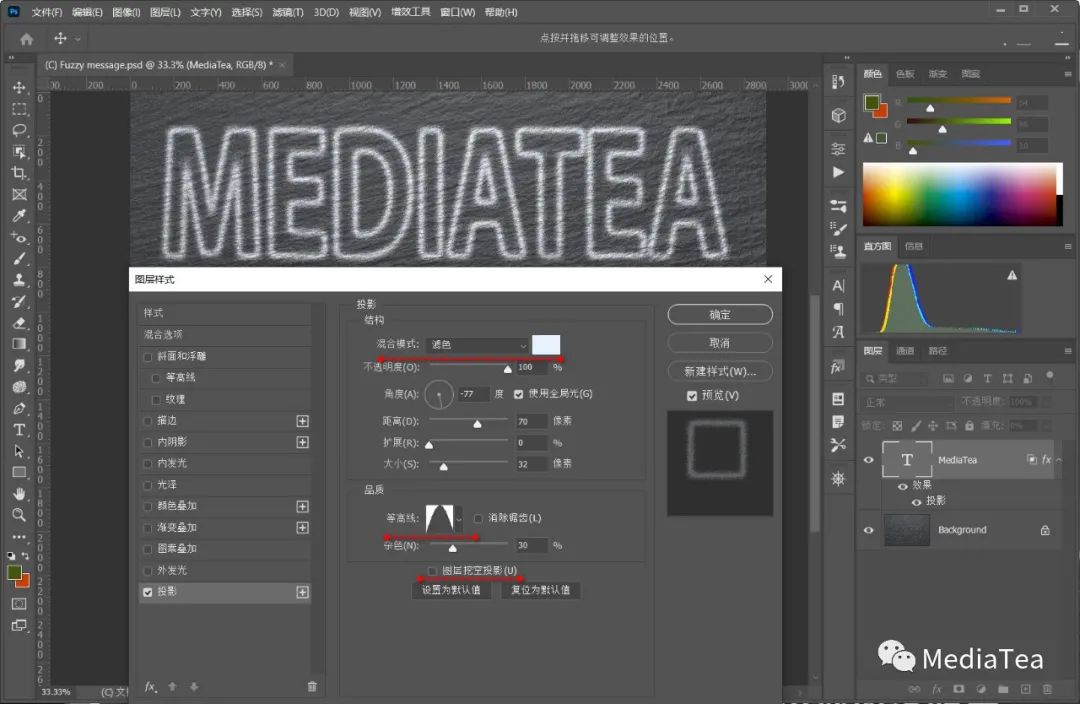Image resolution: width=1080 pixels, height=704 pixels.
Task: Open the 滤镜 menu
Action: [288, 12]
